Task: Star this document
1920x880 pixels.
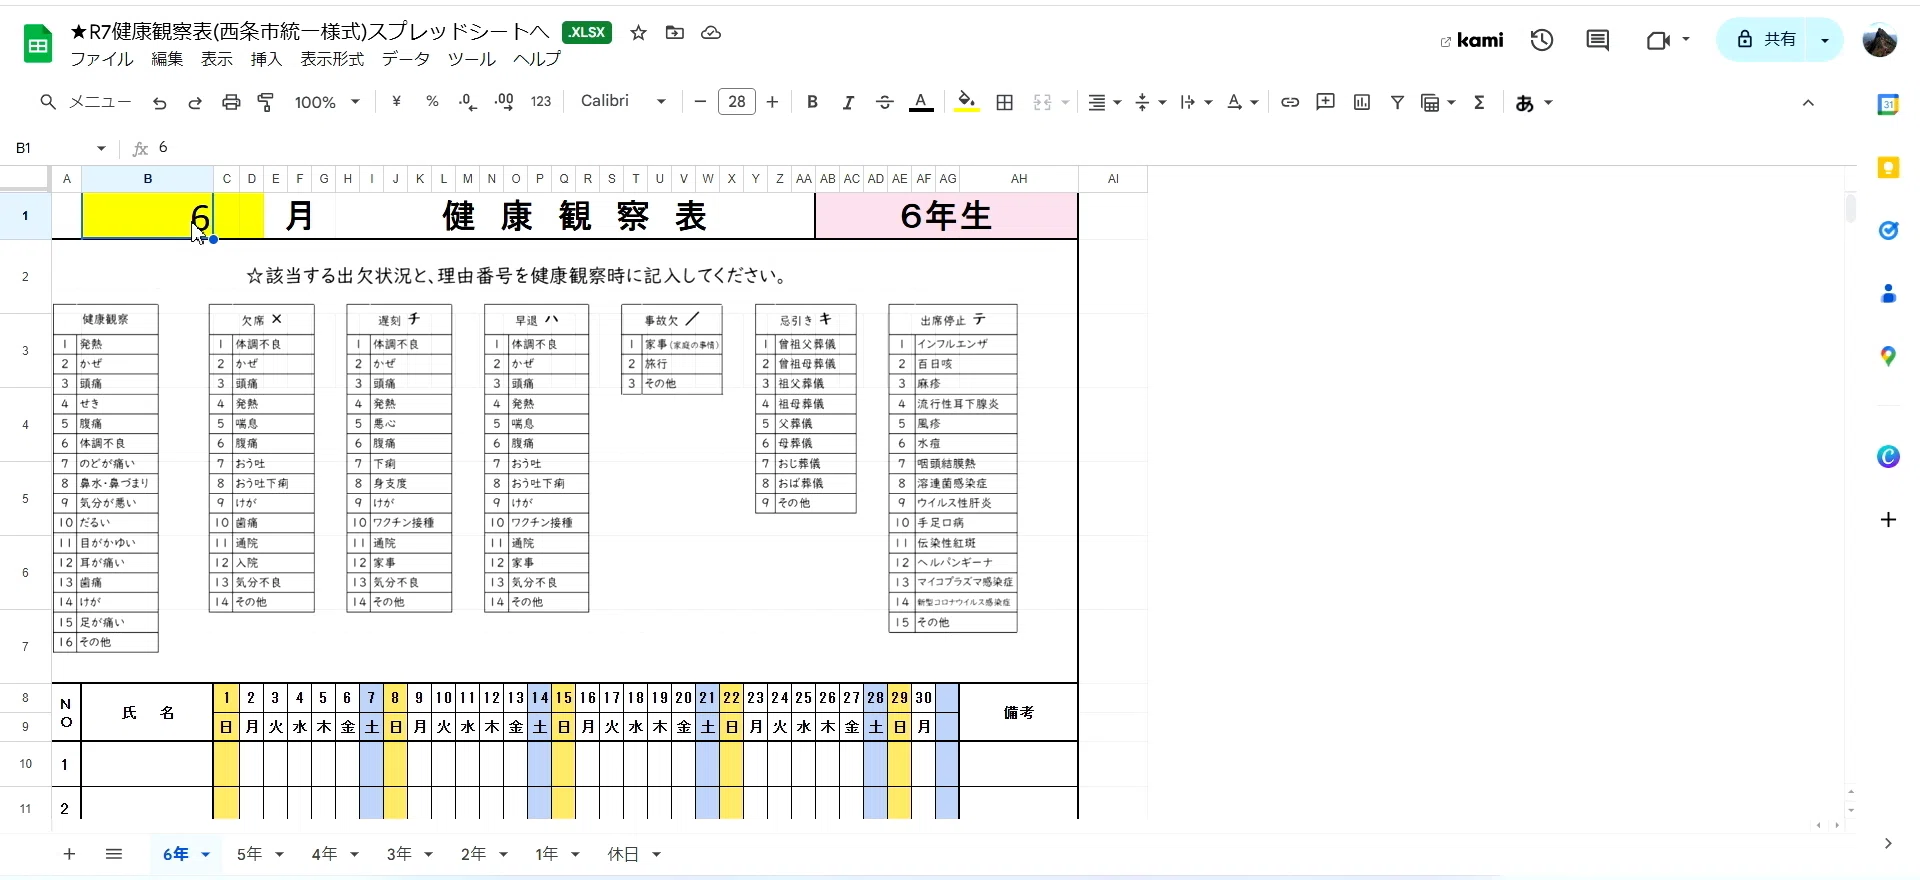Action: [x=639, y=33]
